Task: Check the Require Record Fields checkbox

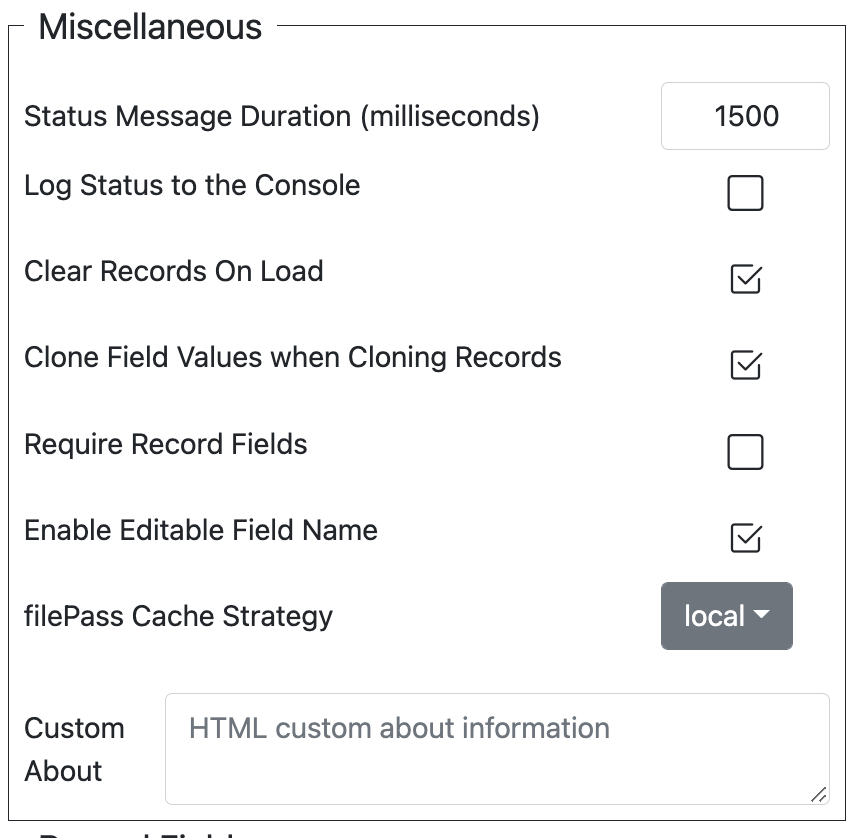Action: (x=745, y=452)
